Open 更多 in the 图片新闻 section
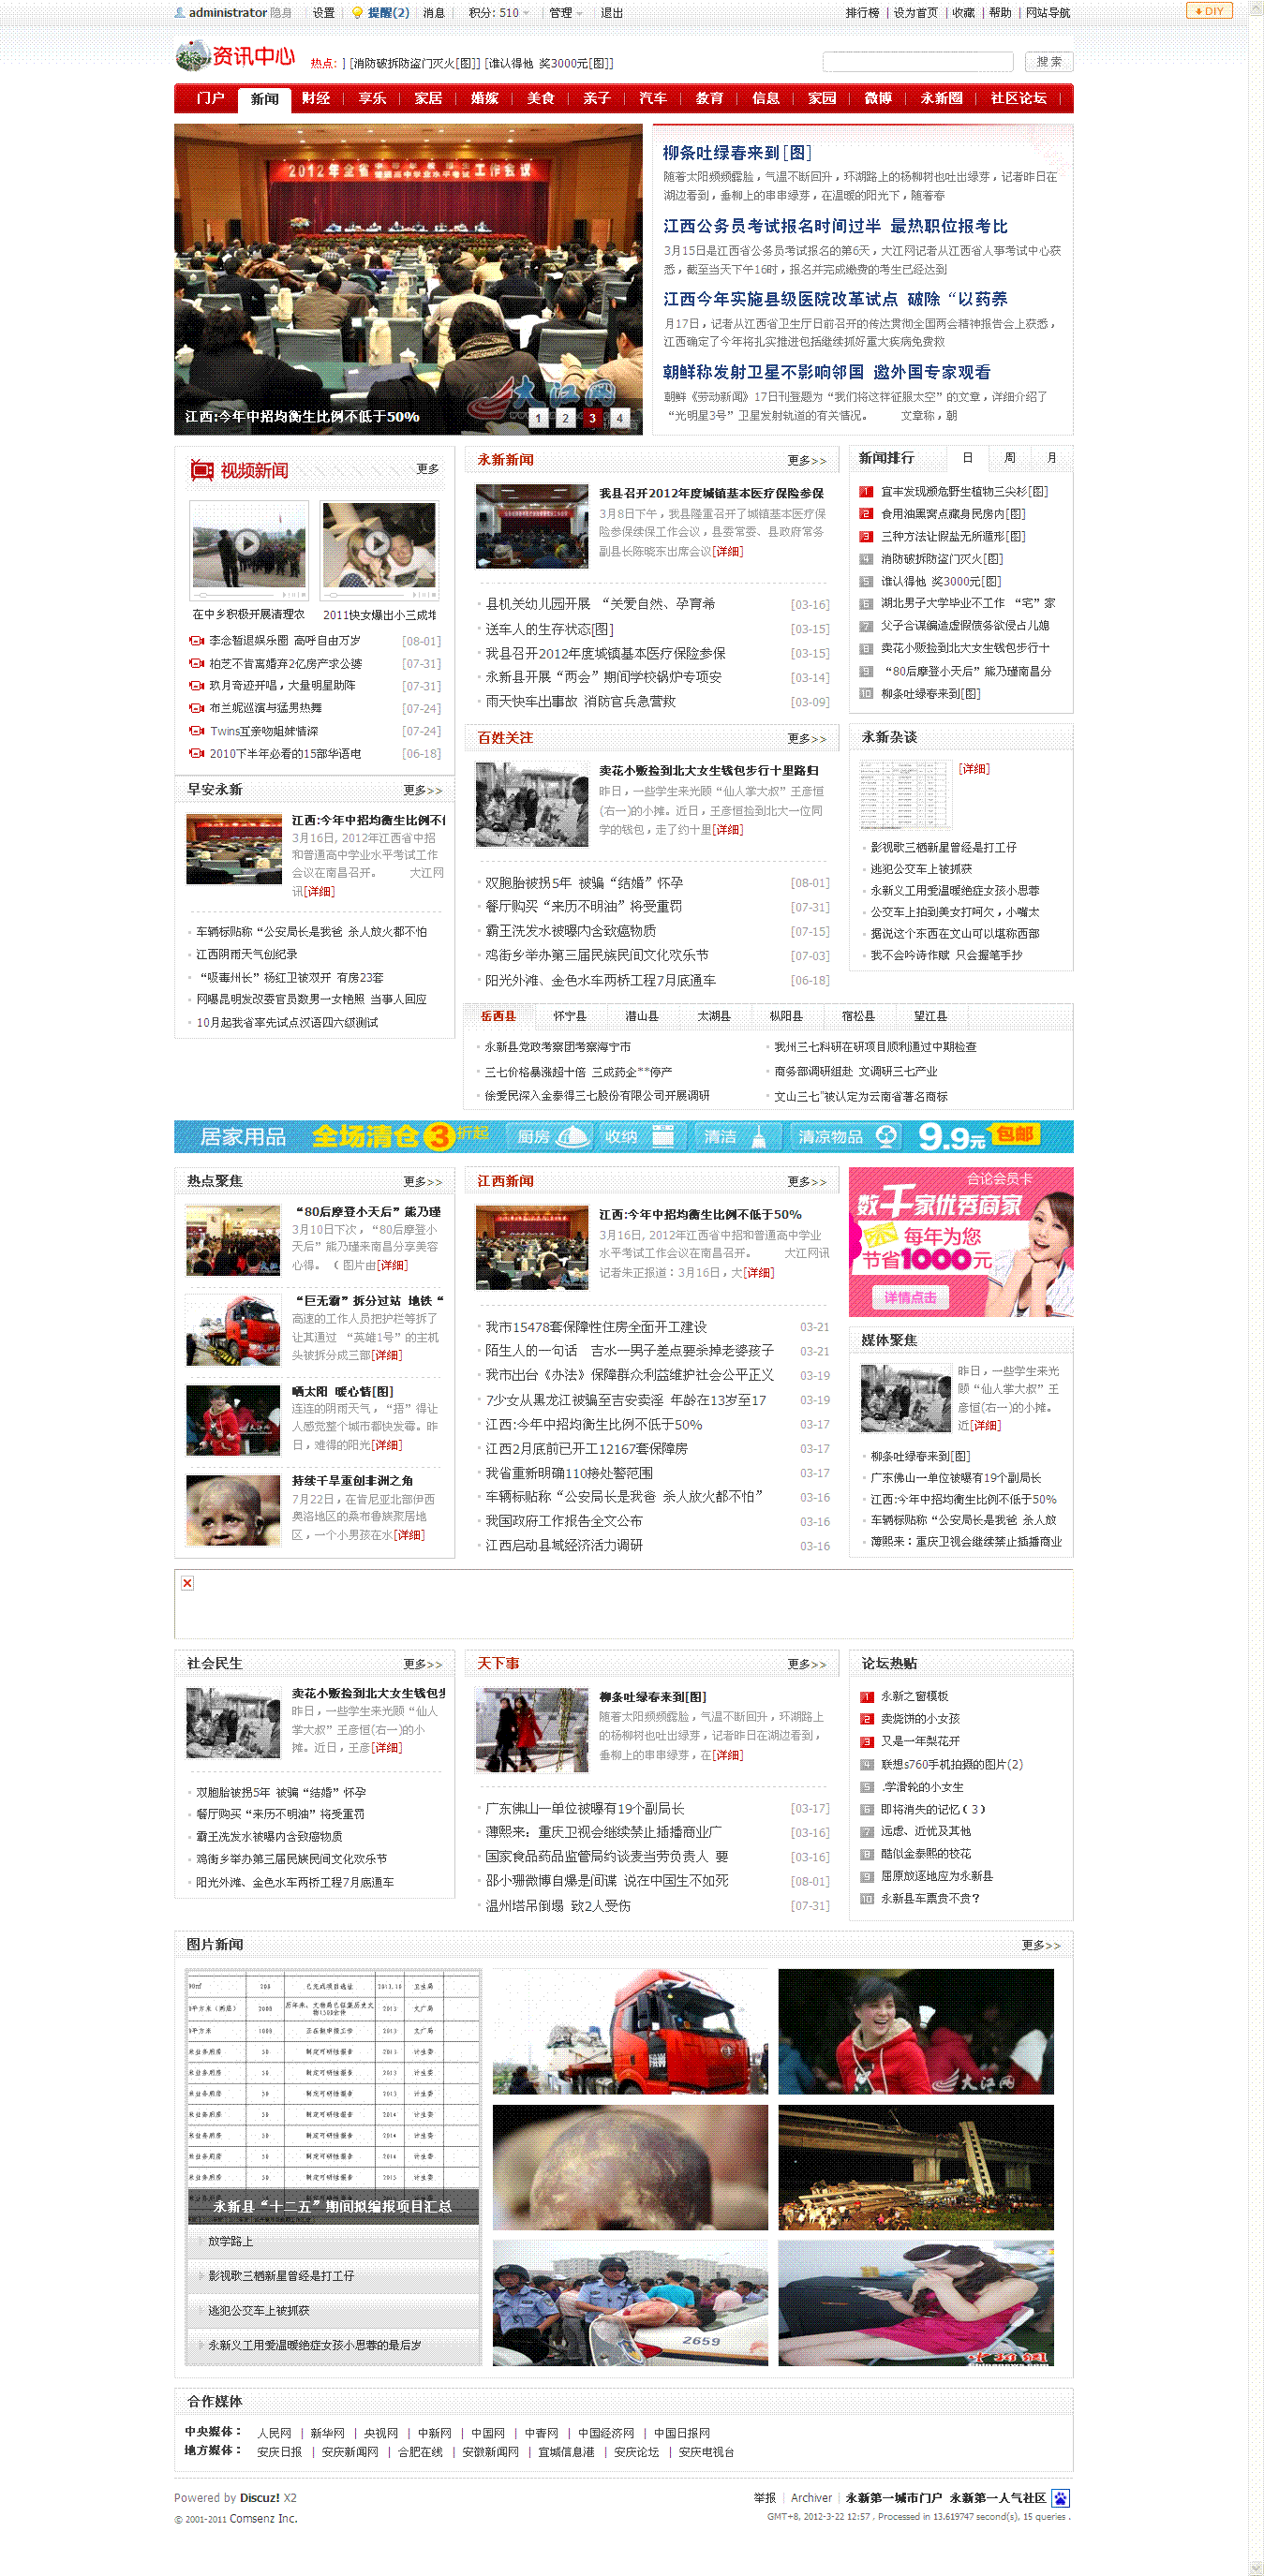The width and height of the screenshot is (1264, 2576). click(1041, 1945)
